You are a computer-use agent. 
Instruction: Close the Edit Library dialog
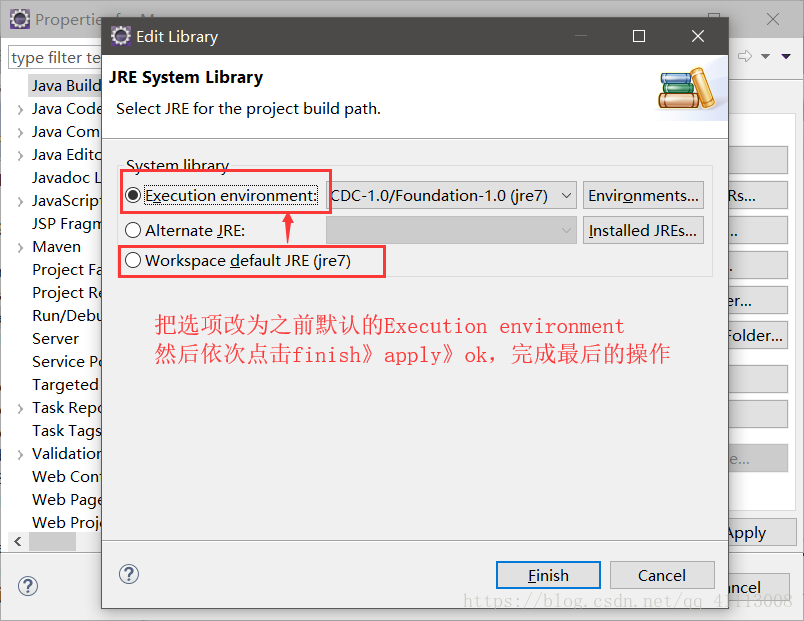tap(697, 36)
